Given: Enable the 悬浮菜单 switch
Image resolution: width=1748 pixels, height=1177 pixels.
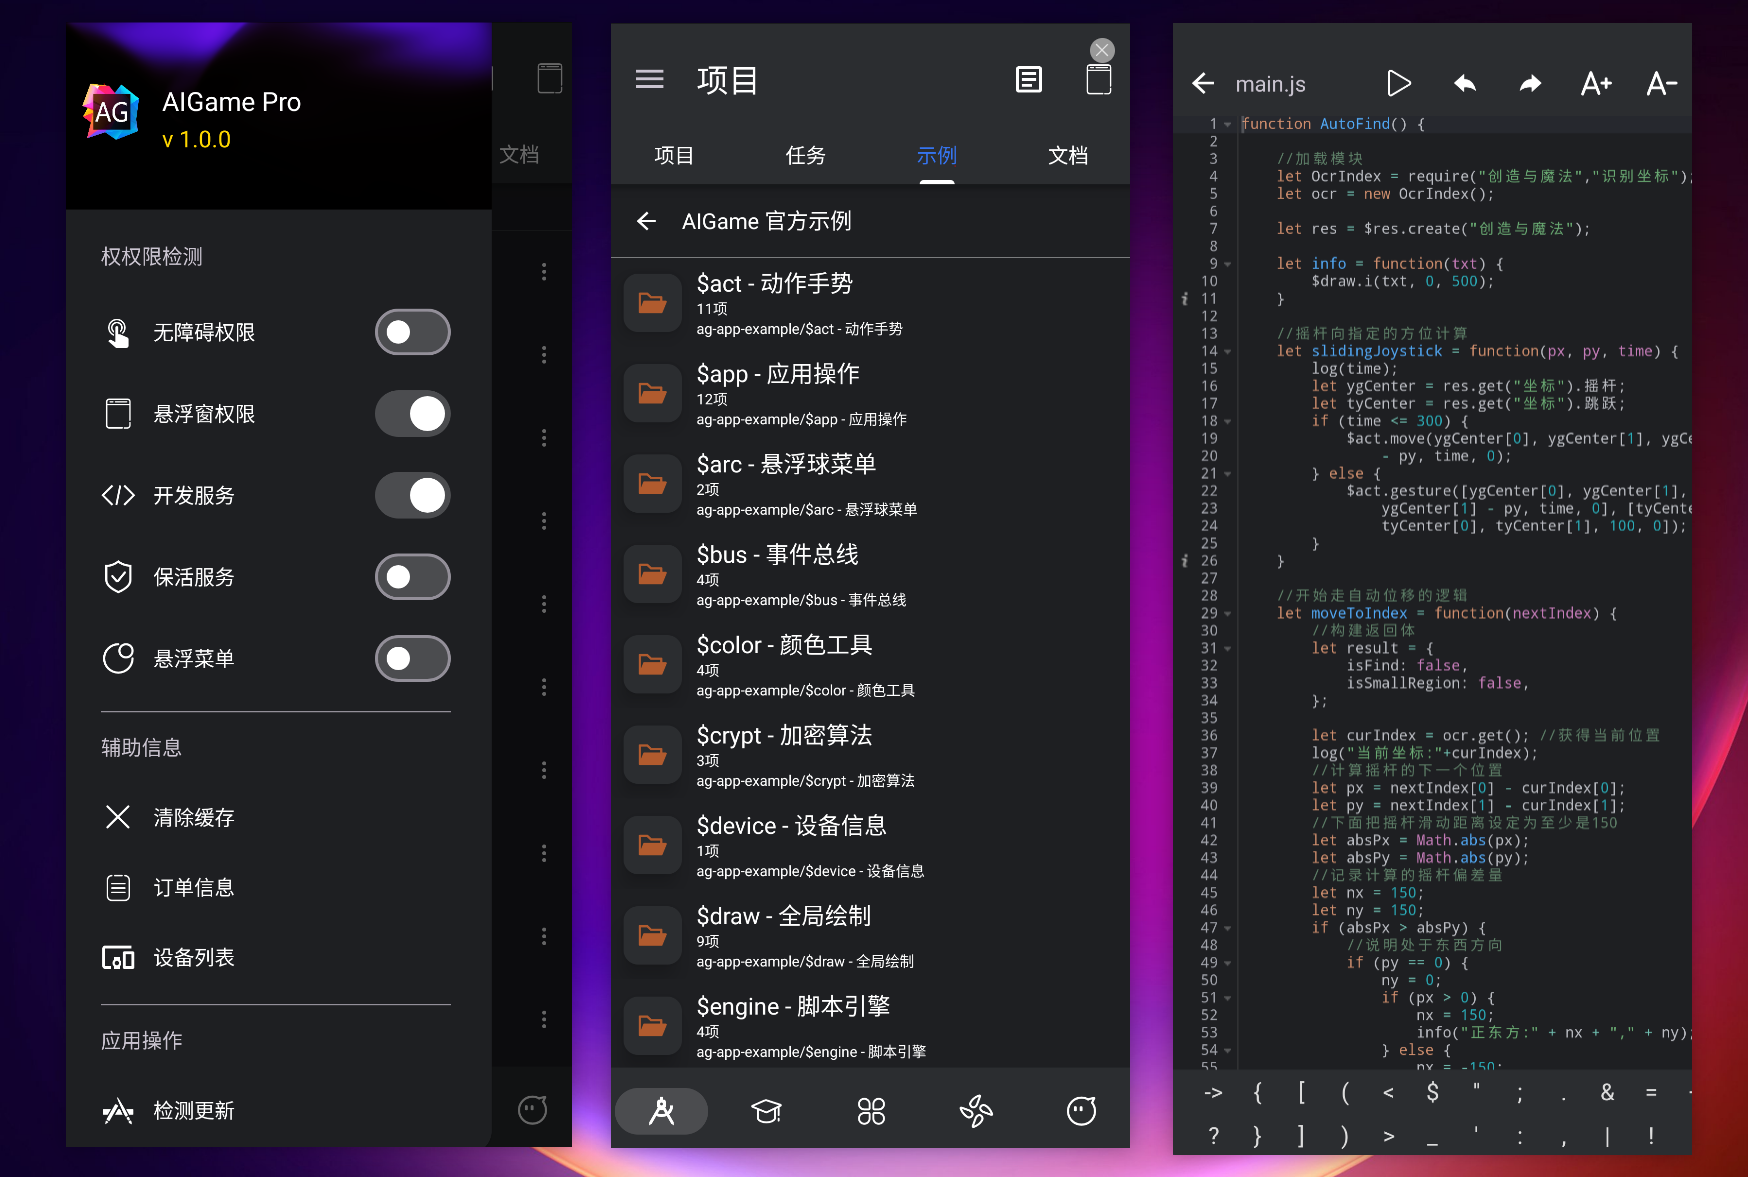Looking at the screenshot, I should pos(412,659).
